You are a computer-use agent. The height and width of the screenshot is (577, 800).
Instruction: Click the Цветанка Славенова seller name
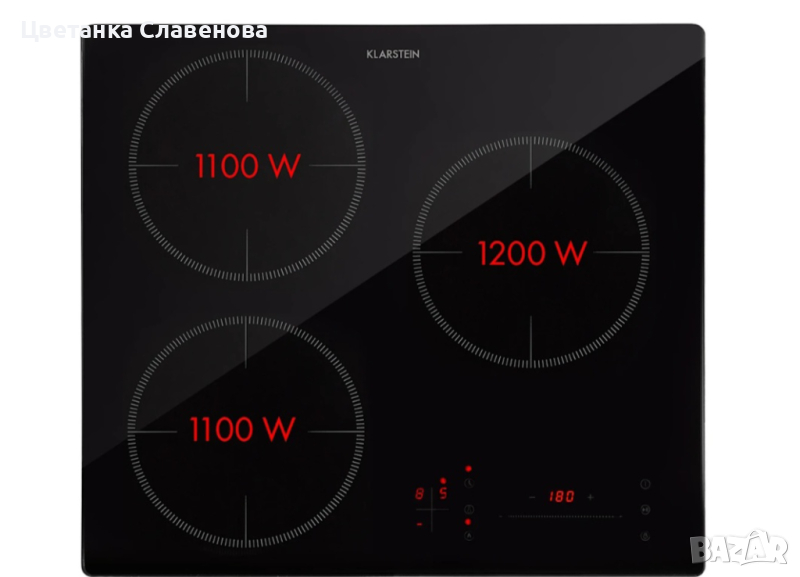[144, 30]
